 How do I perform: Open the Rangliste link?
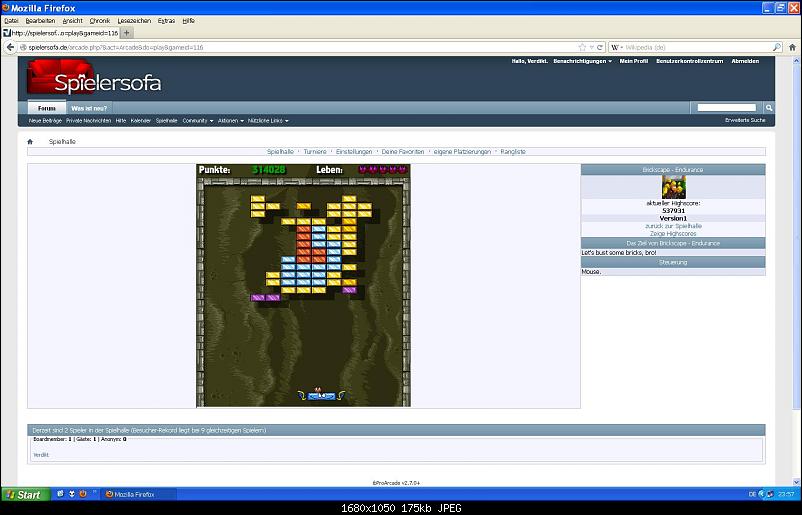[x=513, y=152]
